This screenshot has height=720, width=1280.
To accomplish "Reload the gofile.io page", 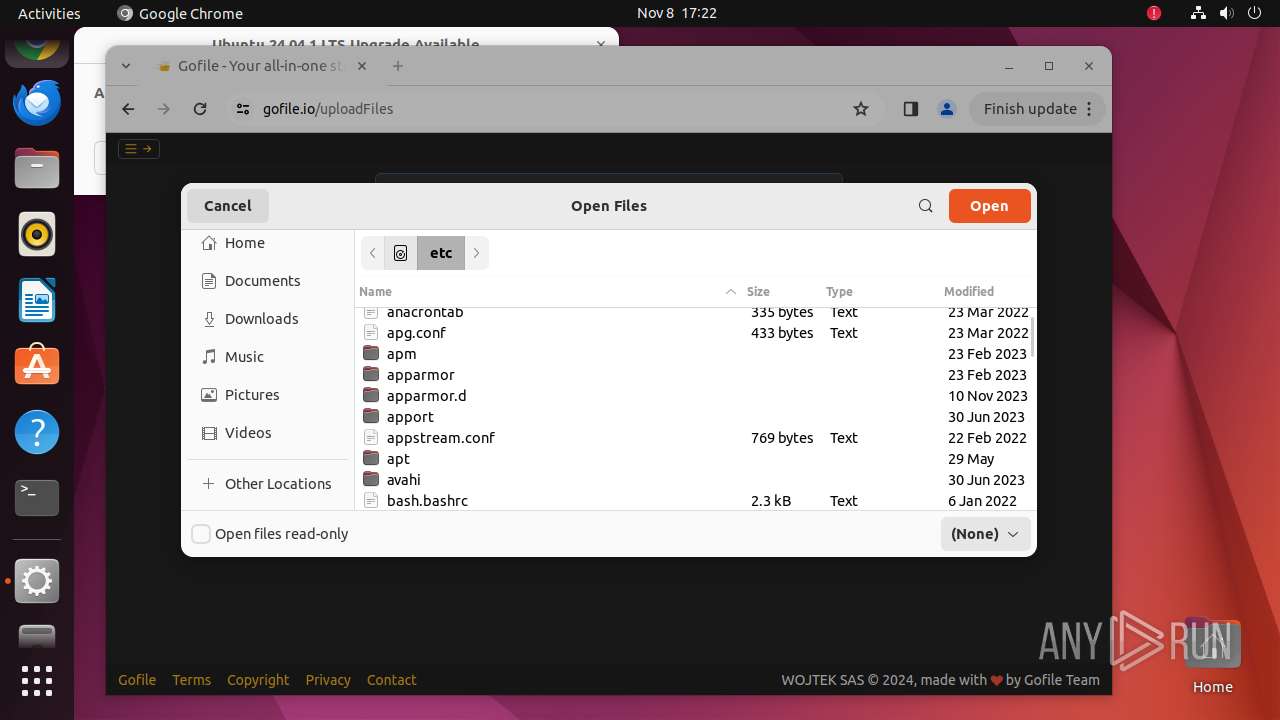I will 200,109.
